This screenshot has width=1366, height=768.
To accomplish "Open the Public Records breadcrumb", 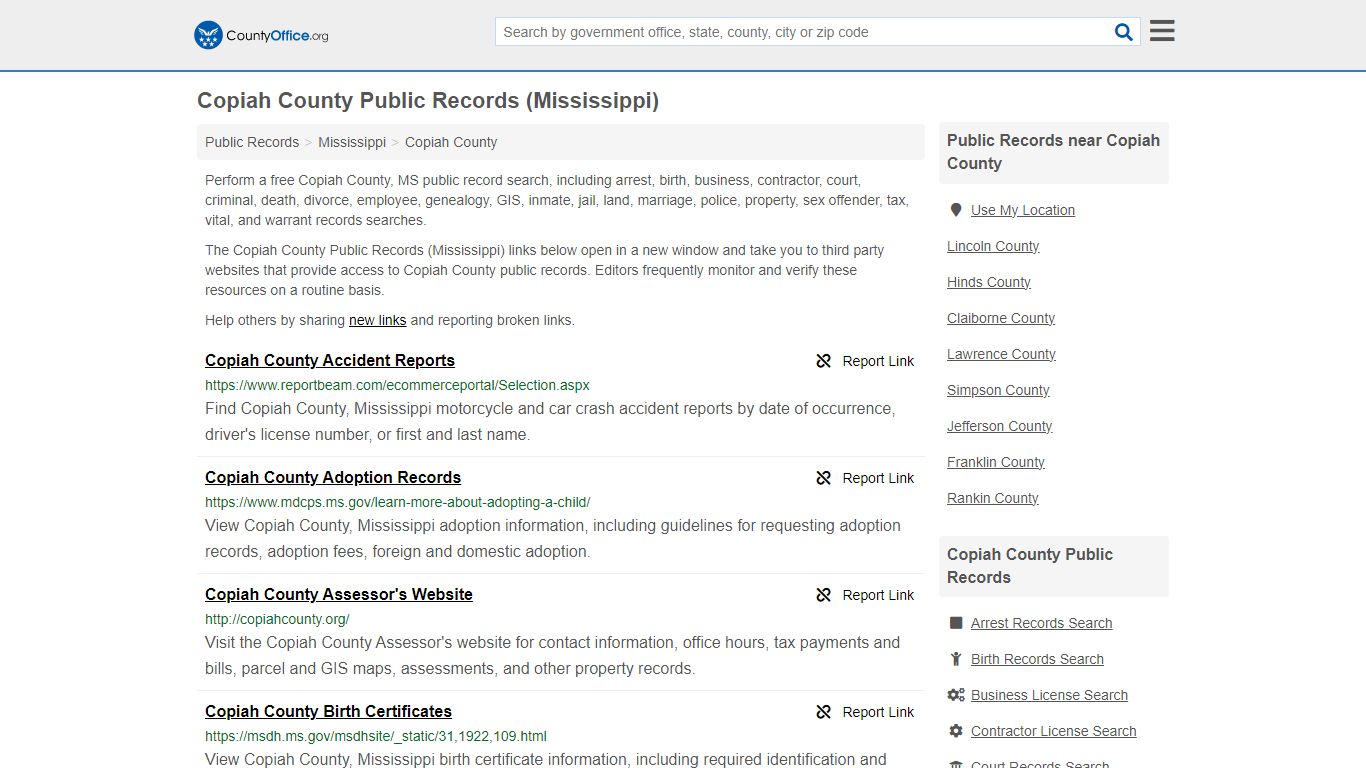I will click(252, 142).
